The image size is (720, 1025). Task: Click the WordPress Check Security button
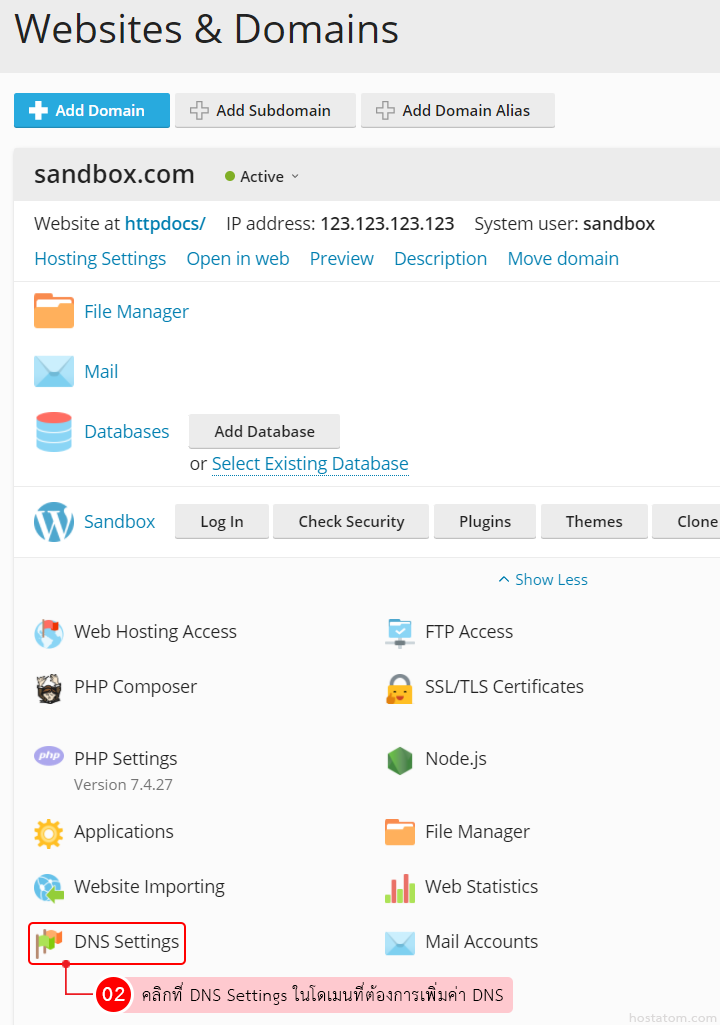click(351, 521)
